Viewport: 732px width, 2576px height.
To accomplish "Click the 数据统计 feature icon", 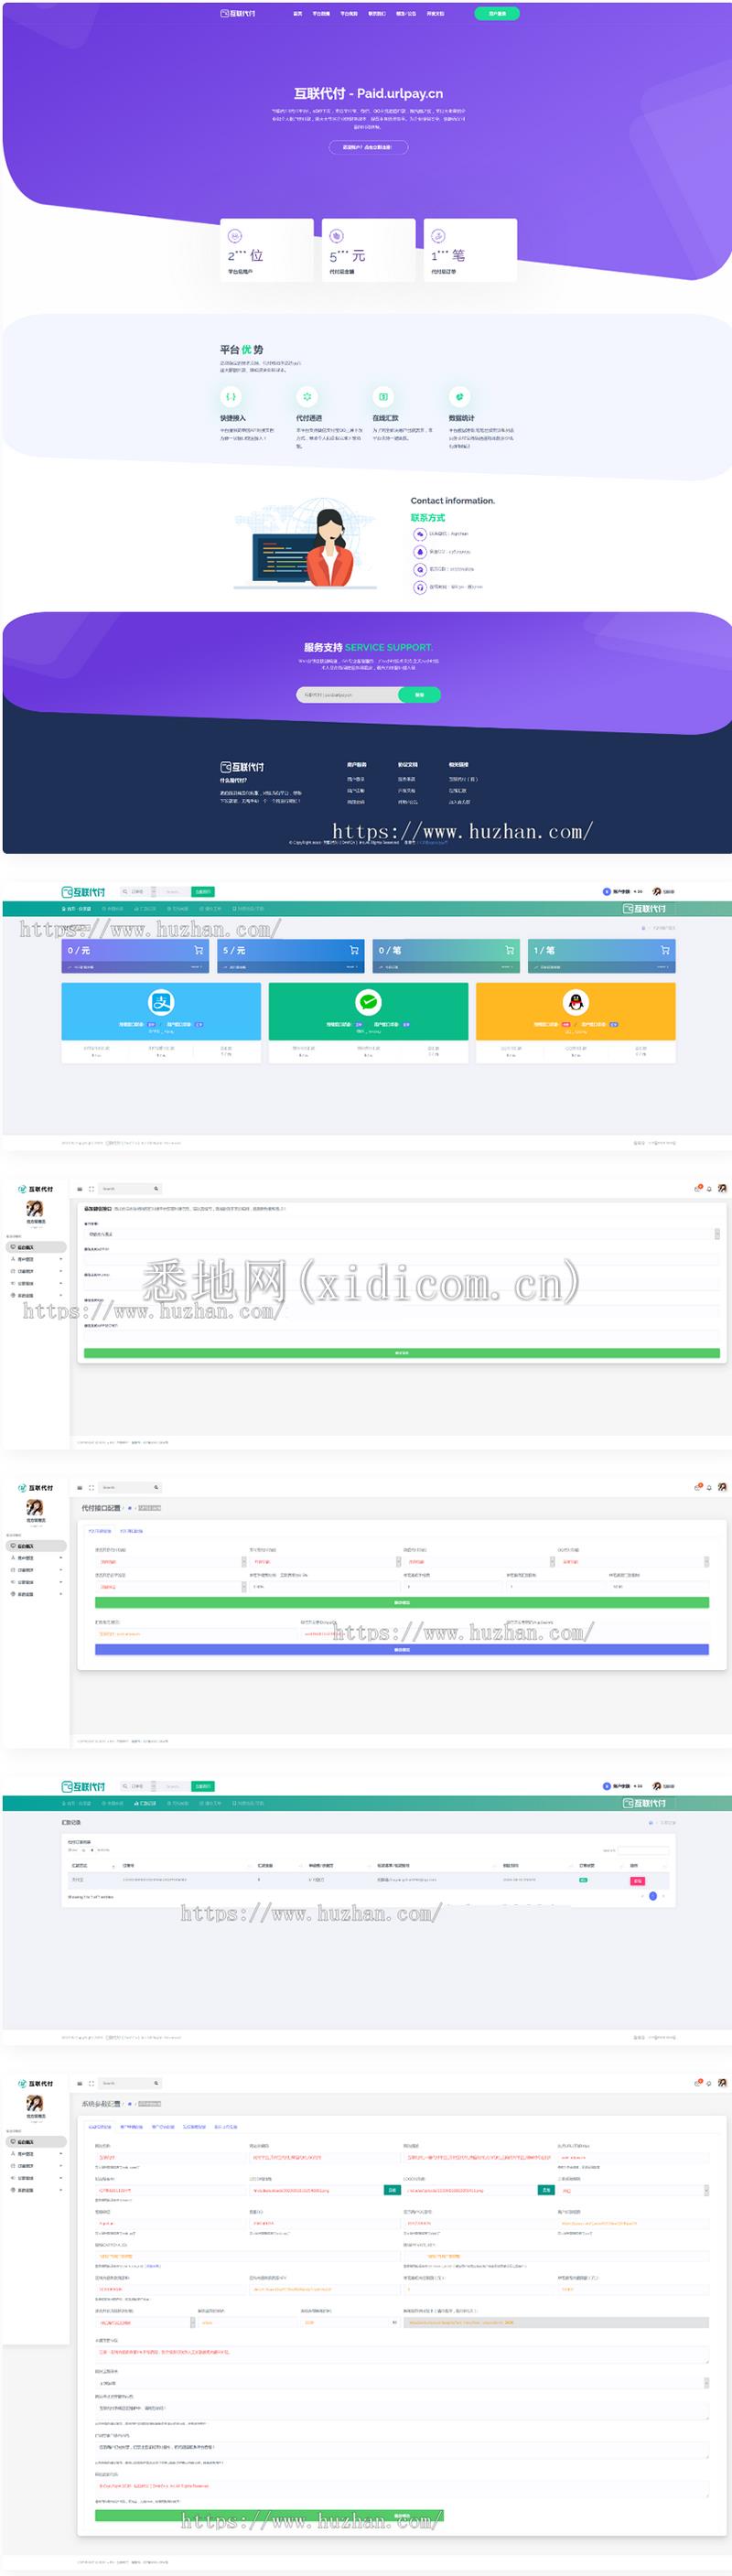I will point(459,396).
